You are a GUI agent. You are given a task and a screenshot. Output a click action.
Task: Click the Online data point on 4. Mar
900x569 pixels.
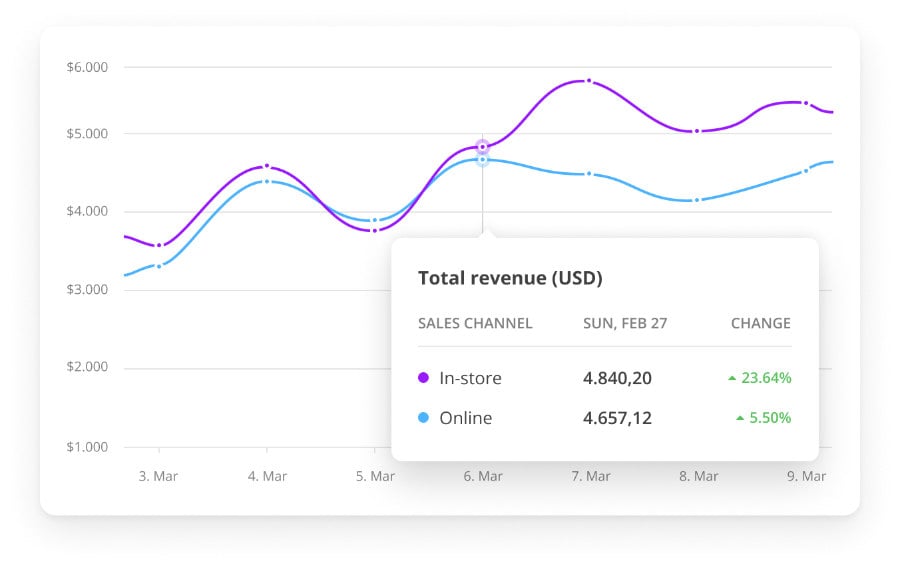click(267, 181)
